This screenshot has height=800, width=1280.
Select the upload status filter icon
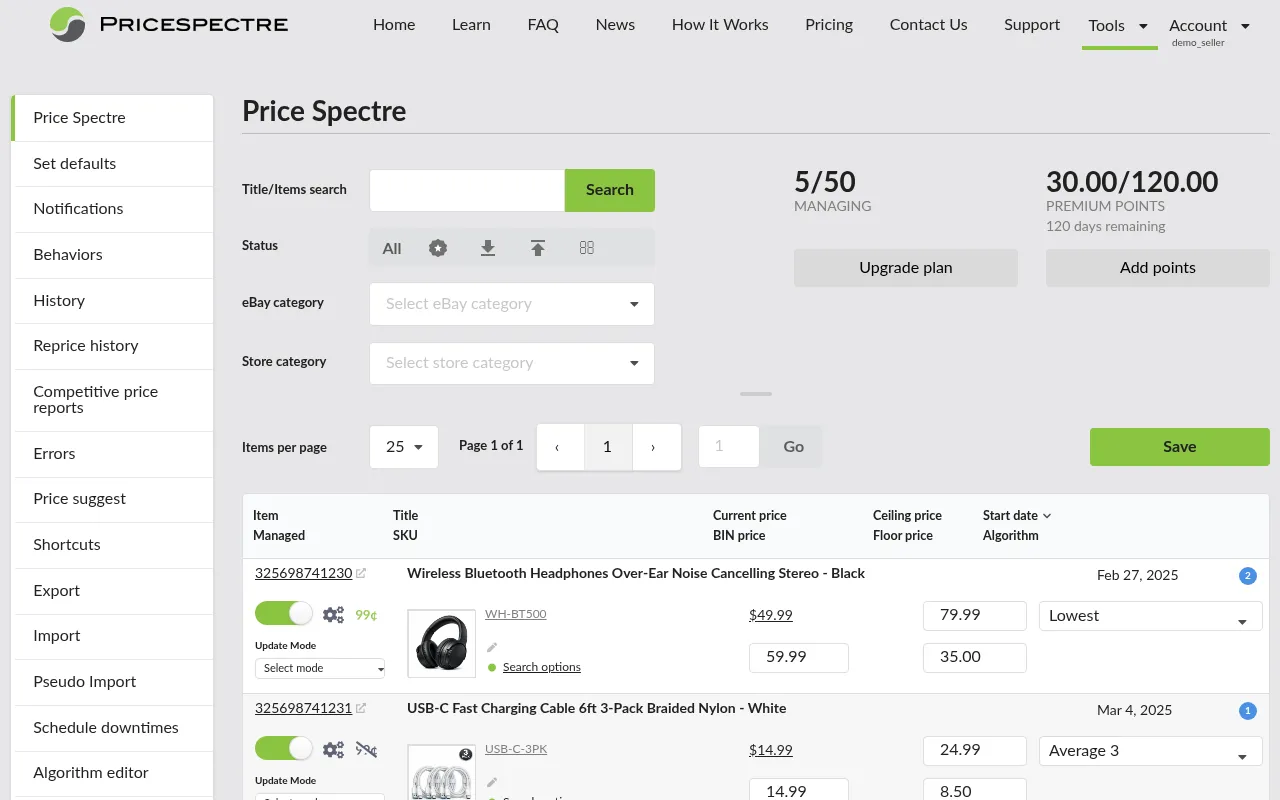(x=537, y=247)
